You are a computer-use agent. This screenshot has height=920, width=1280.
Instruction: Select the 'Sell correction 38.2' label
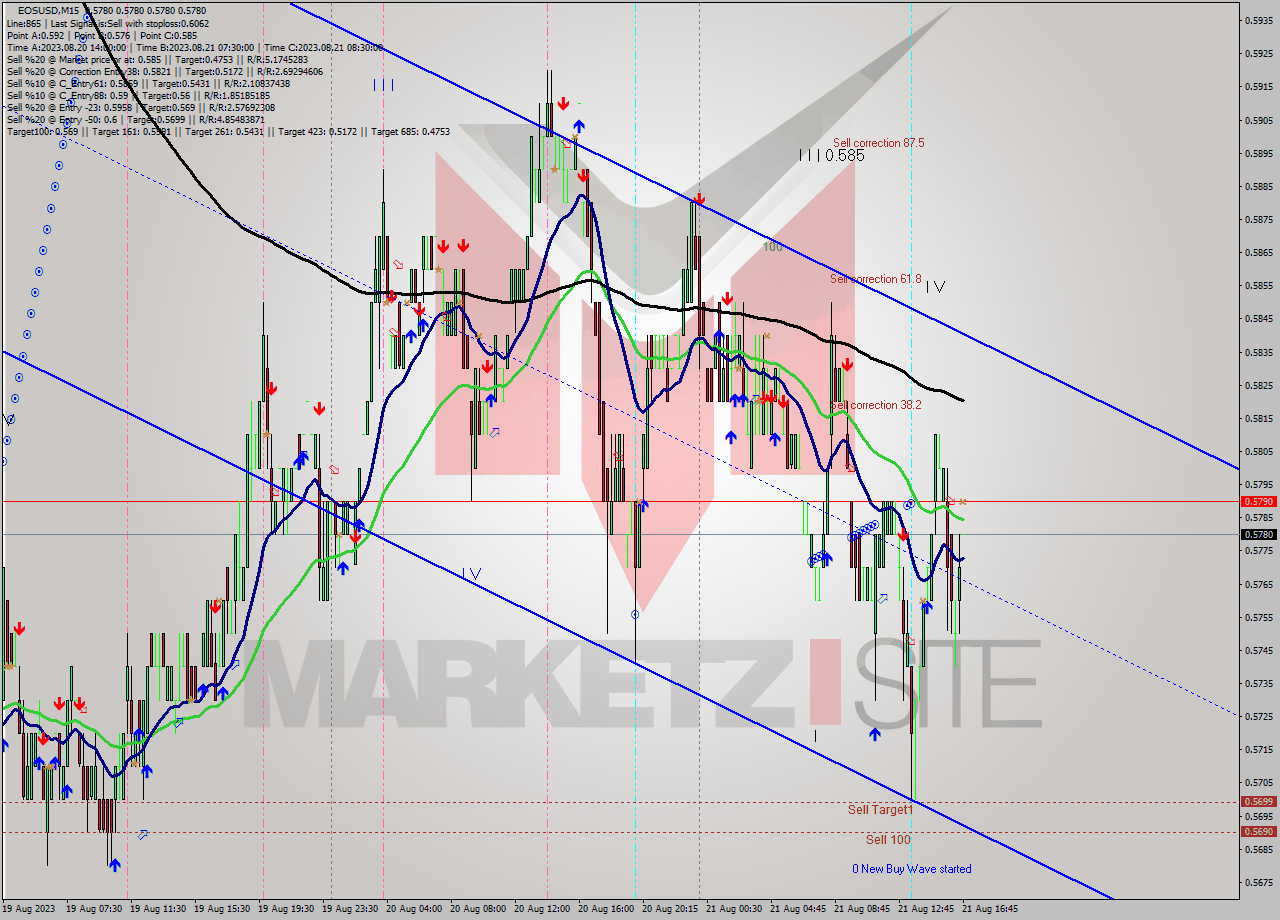point(875,405)
